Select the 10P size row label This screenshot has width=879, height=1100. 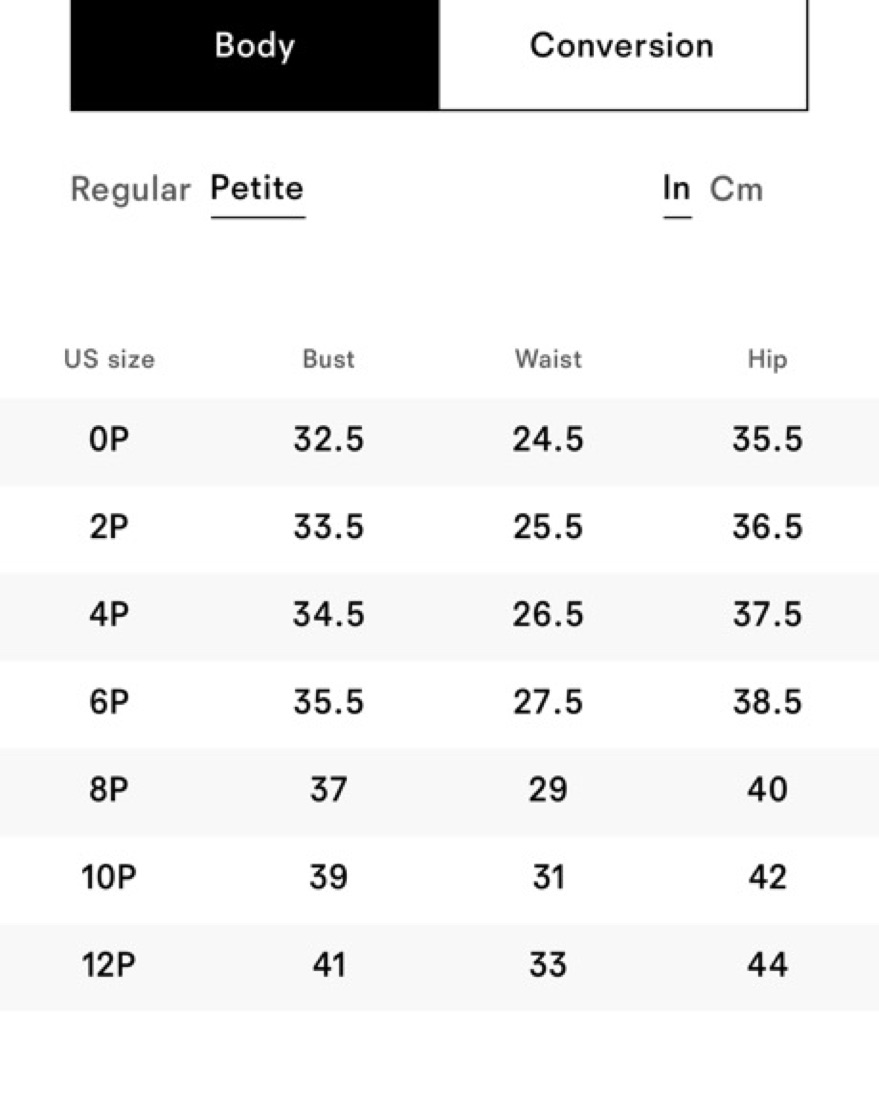click(109, 877)
